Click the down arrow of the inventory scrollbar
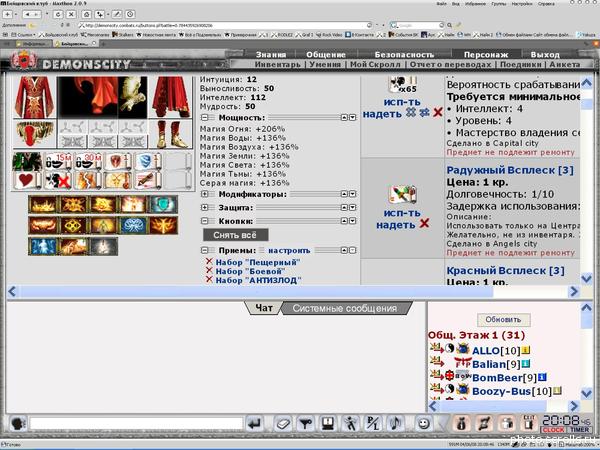Image resolution: width=600 pixels, height=450 pixels. pos(586,278)
